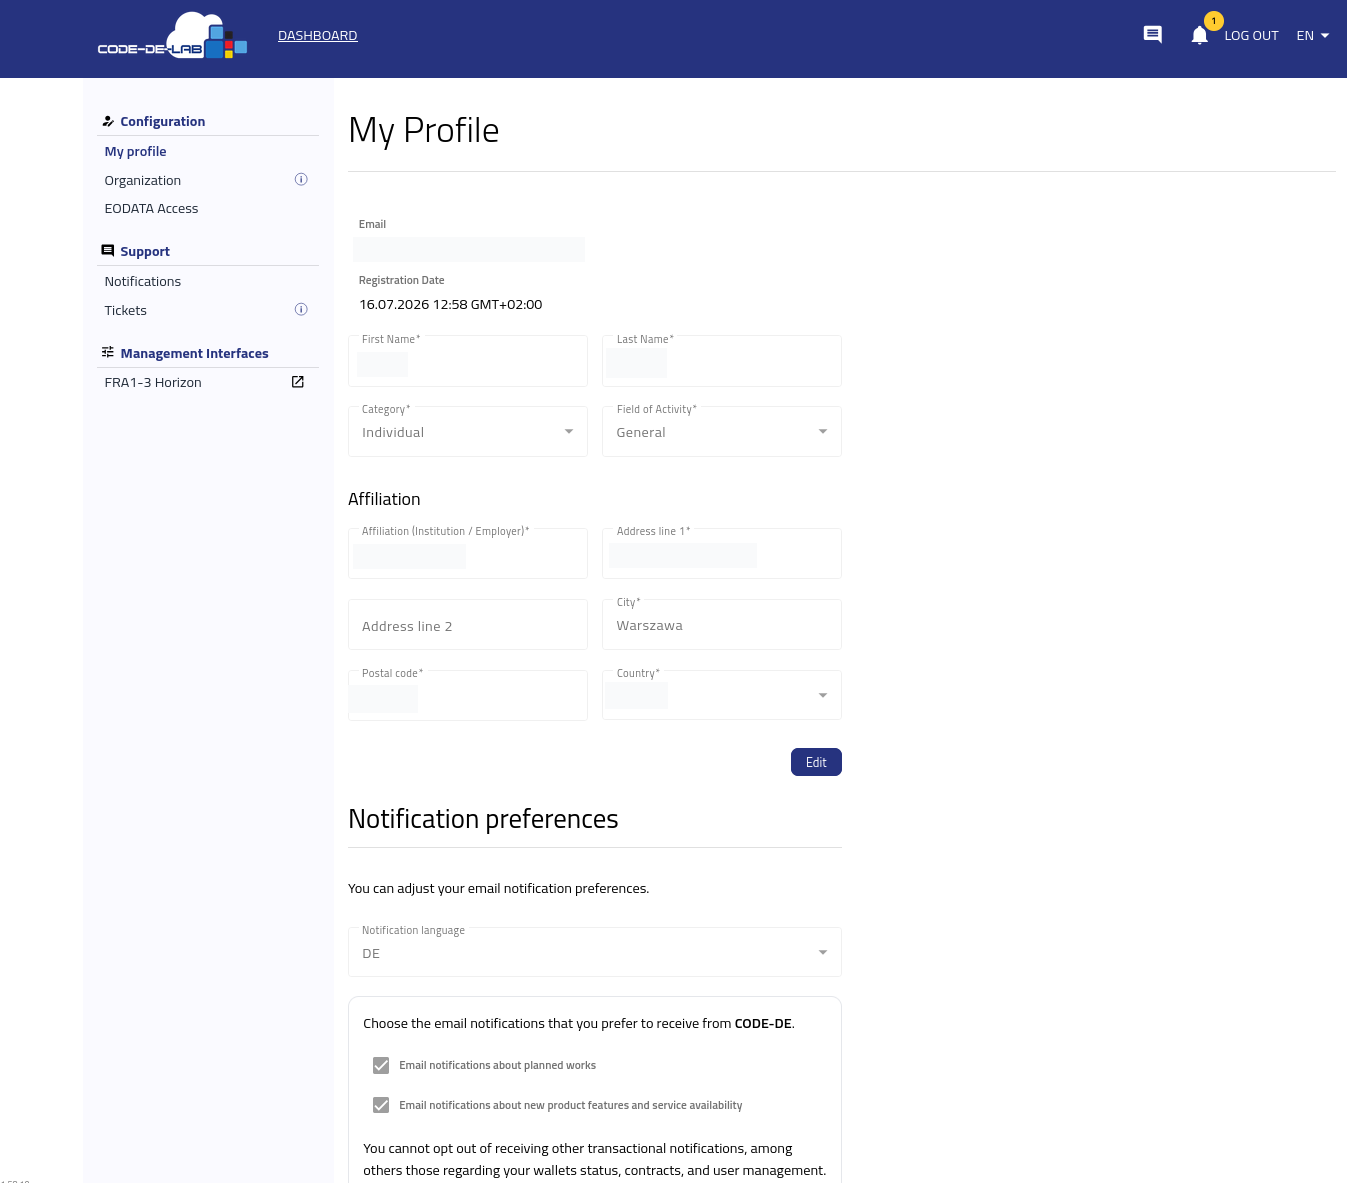Image resolution: width=1347 pixels, height=1183 pixels.
Task: Click the First Name field
Action: click(468, 361)
